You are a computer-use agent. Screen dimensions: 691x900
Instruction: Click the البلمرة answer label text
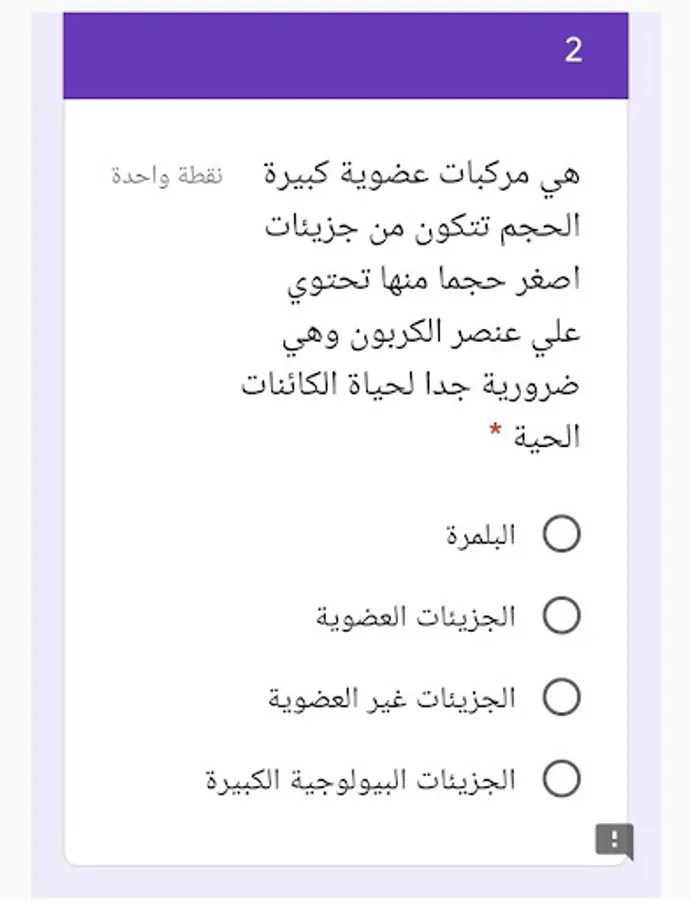click(x=481, y=535)
